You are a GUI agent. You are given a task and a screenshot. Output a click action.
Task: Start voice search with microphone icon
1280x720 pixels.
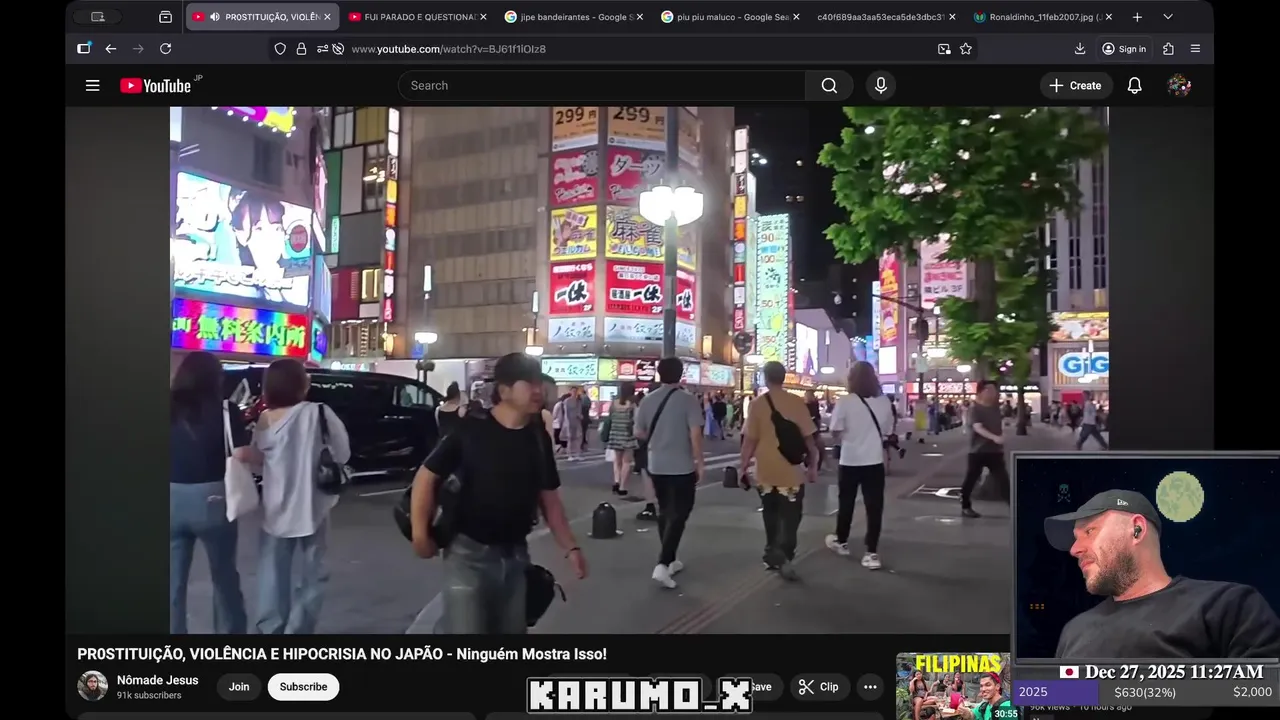(x=881, y=86)
